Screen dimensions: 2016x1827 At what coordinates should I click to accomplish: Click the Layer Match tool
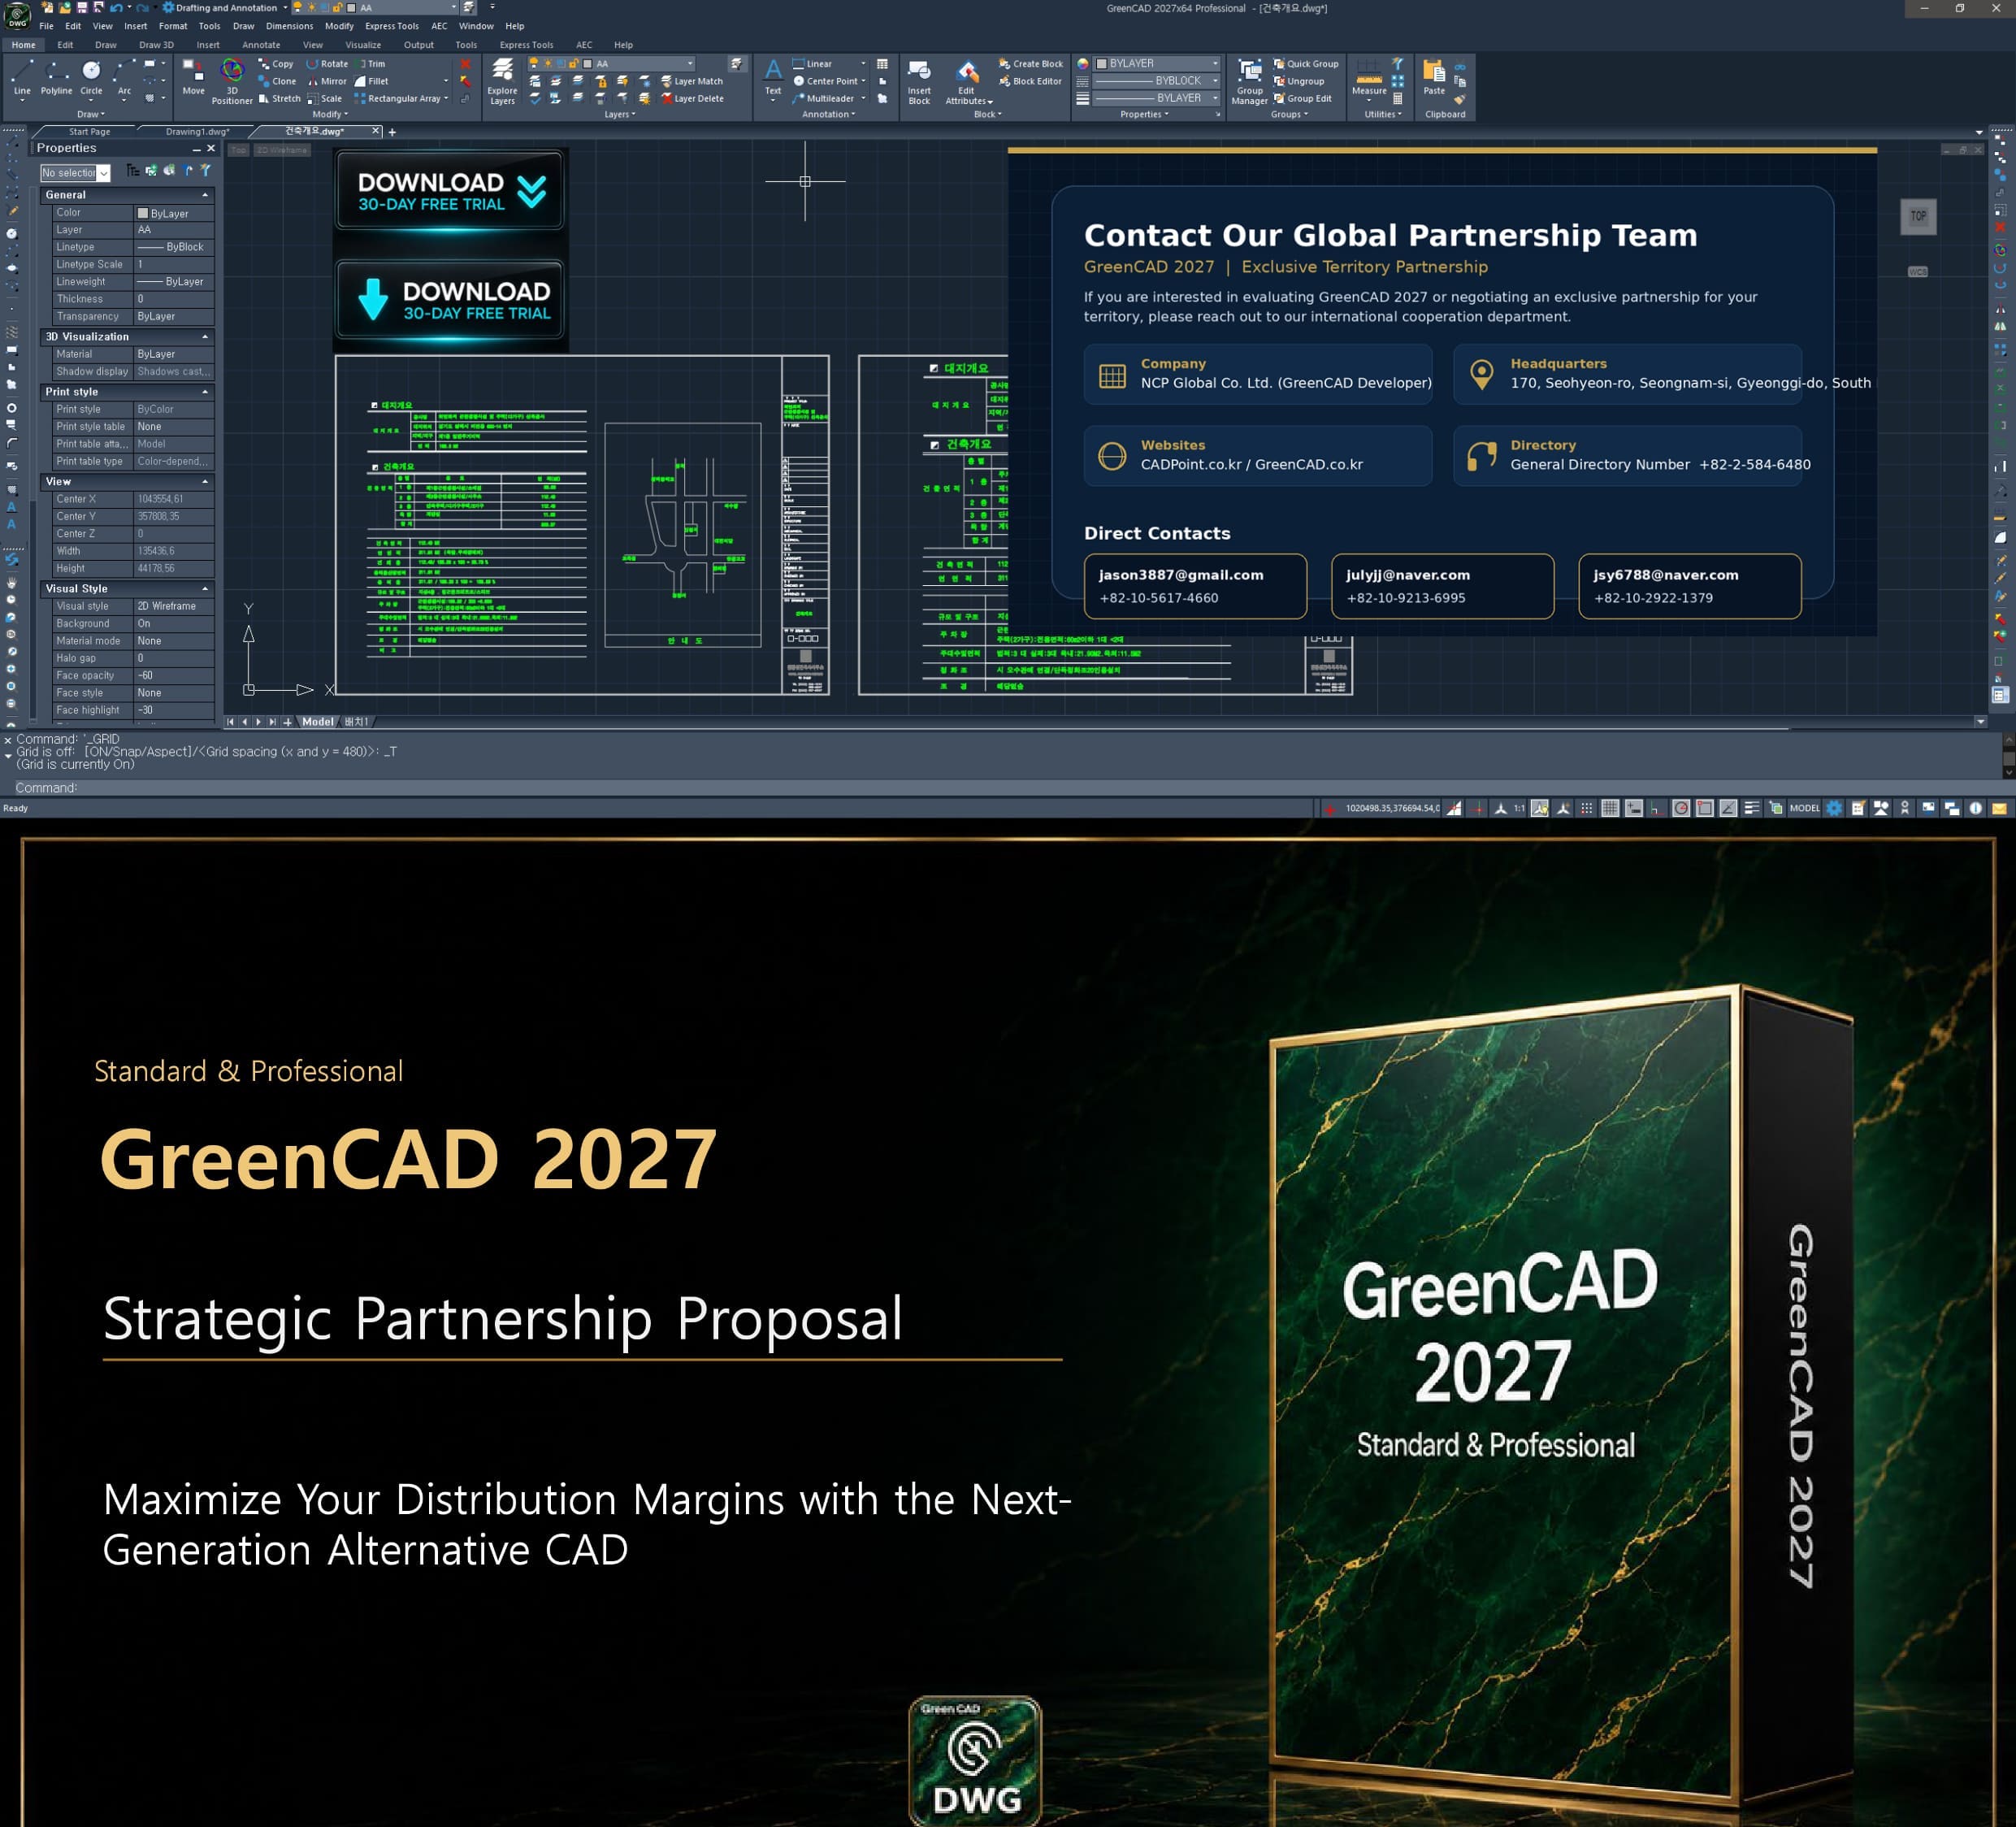pyautogui.click(x=691, y=81)
